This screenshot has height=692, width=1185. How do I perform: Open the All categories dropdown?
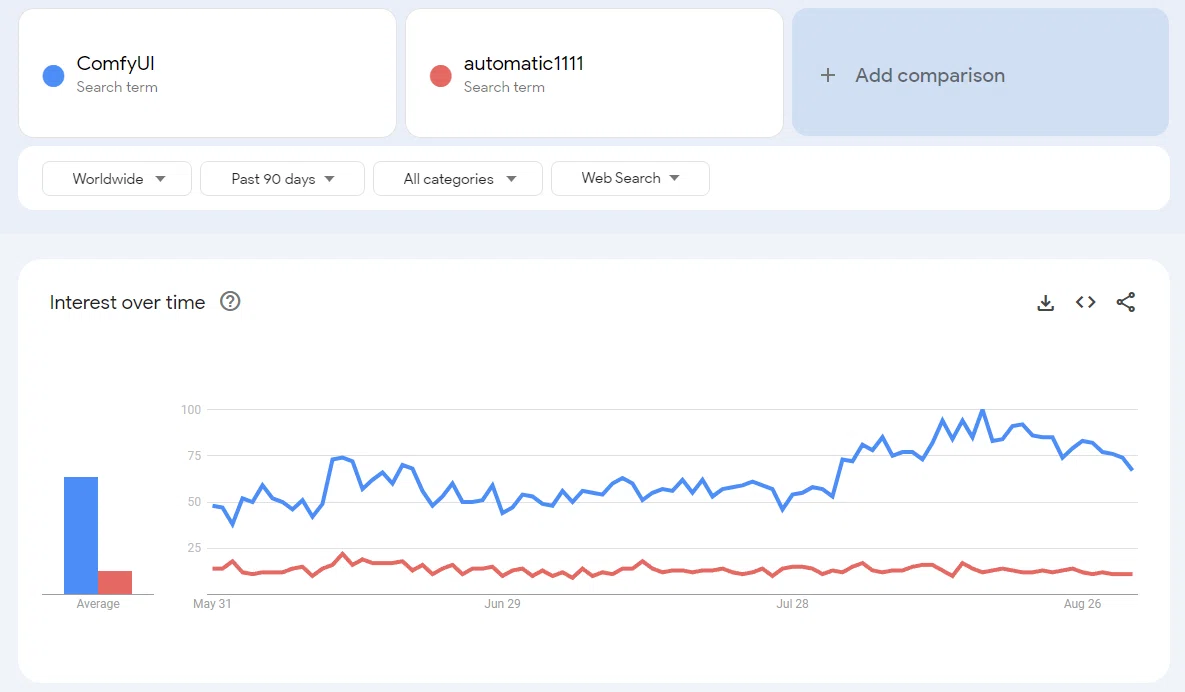pos(458,179)
